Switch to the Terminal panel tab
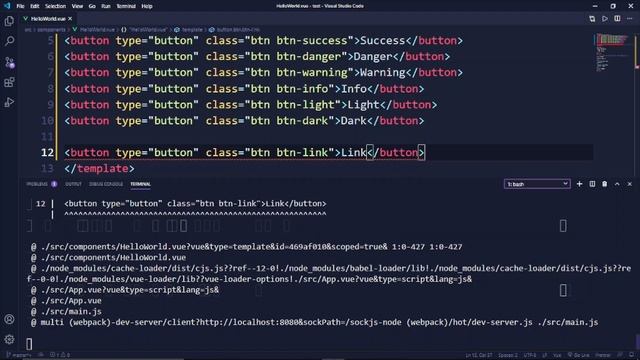This screenshot has height=360, width=640. (x=140, y=184)
